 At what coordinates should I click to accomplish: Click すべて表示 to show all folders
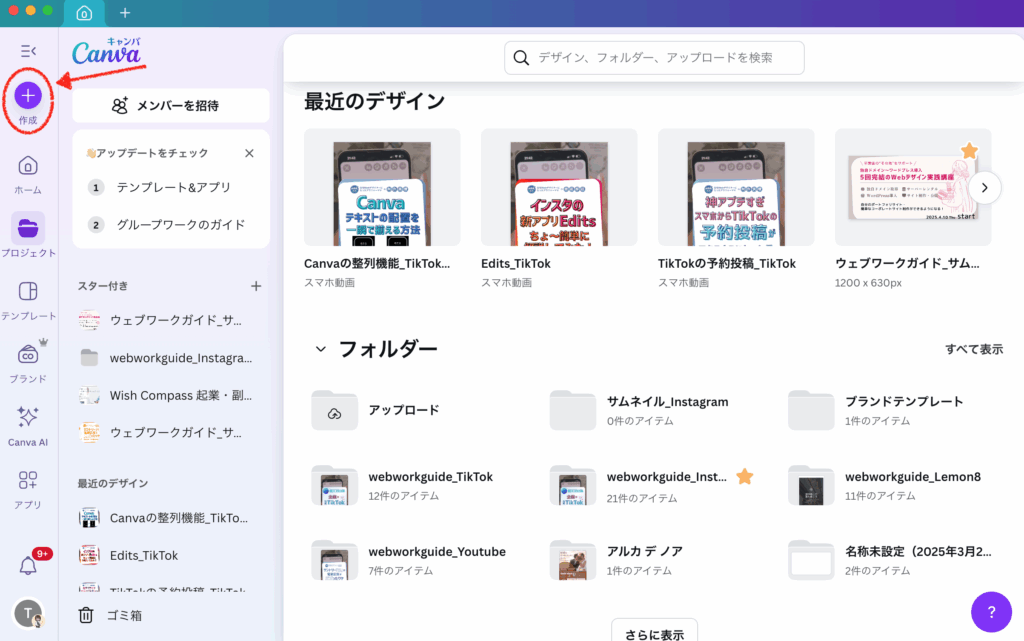tap(974, 349)
